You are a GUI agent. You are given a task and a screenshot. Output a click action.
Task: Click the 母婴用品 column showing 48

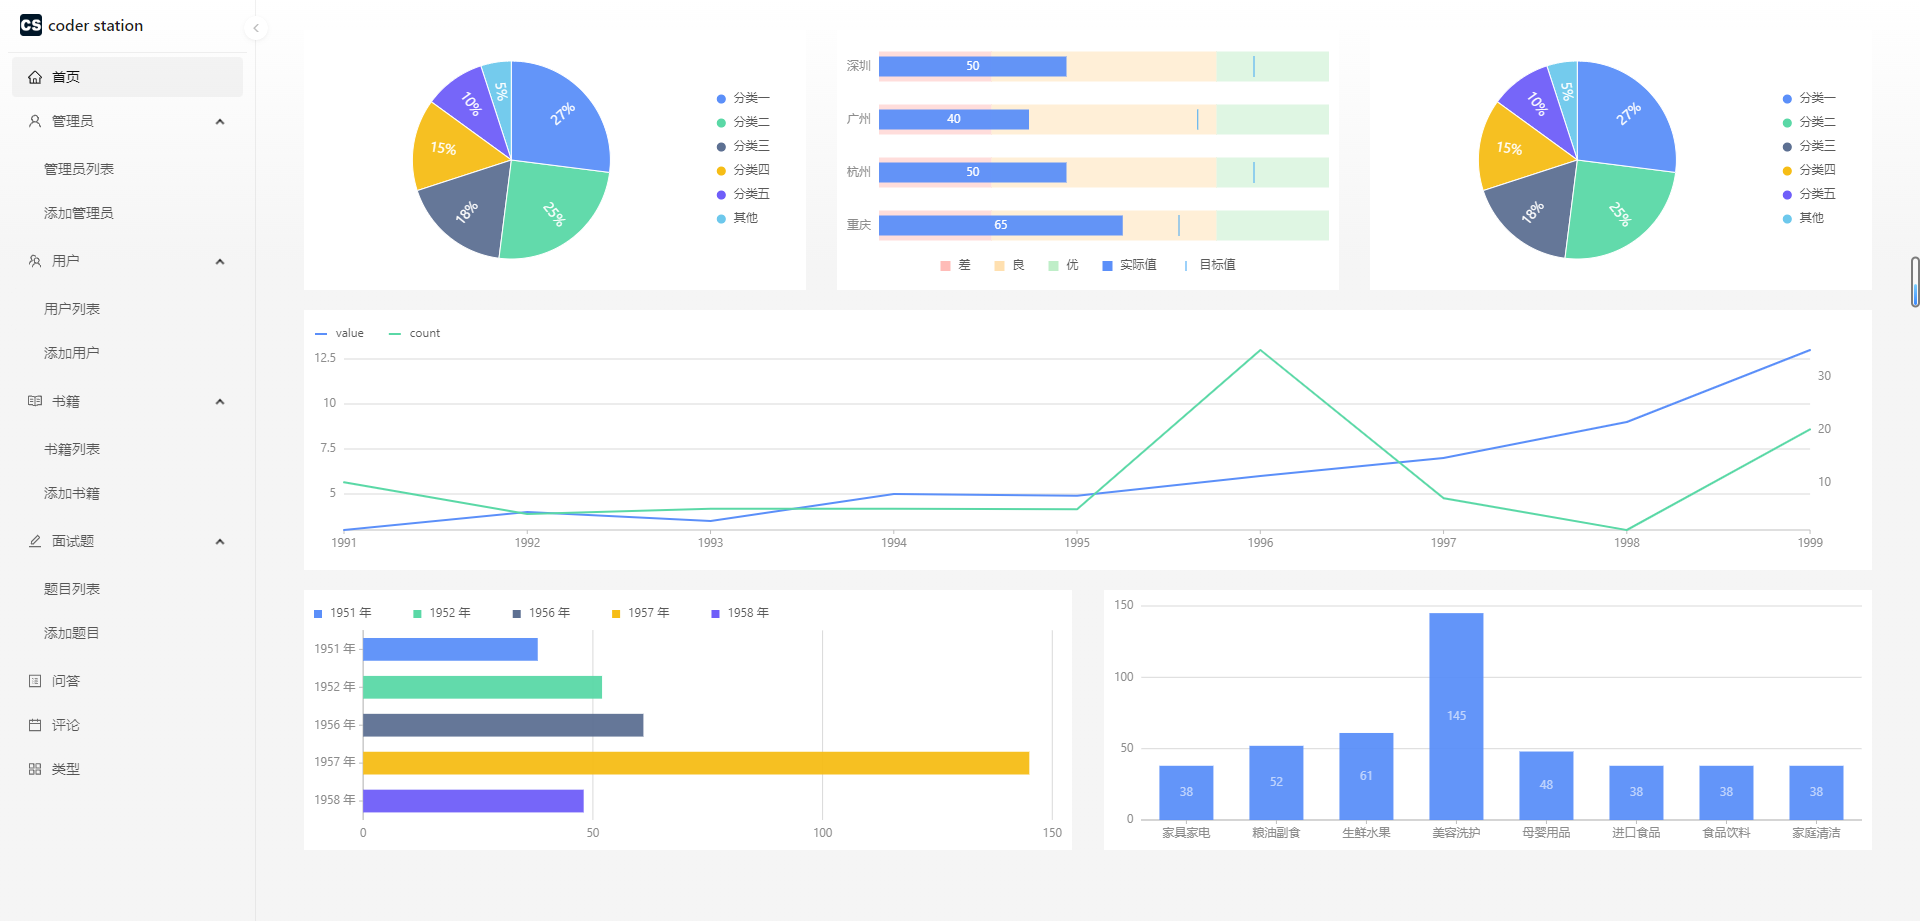[x=1546, y=786]
